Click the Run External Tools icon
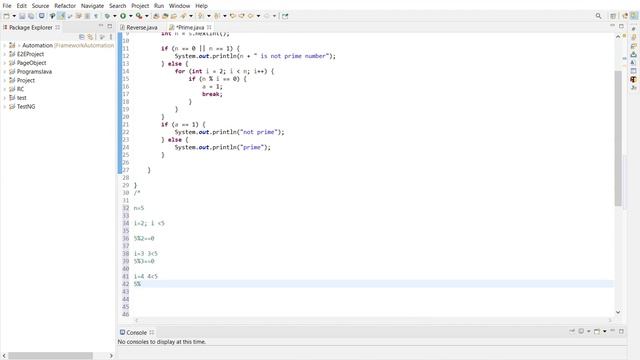This screenshot has height=360, width=640. 139,16
